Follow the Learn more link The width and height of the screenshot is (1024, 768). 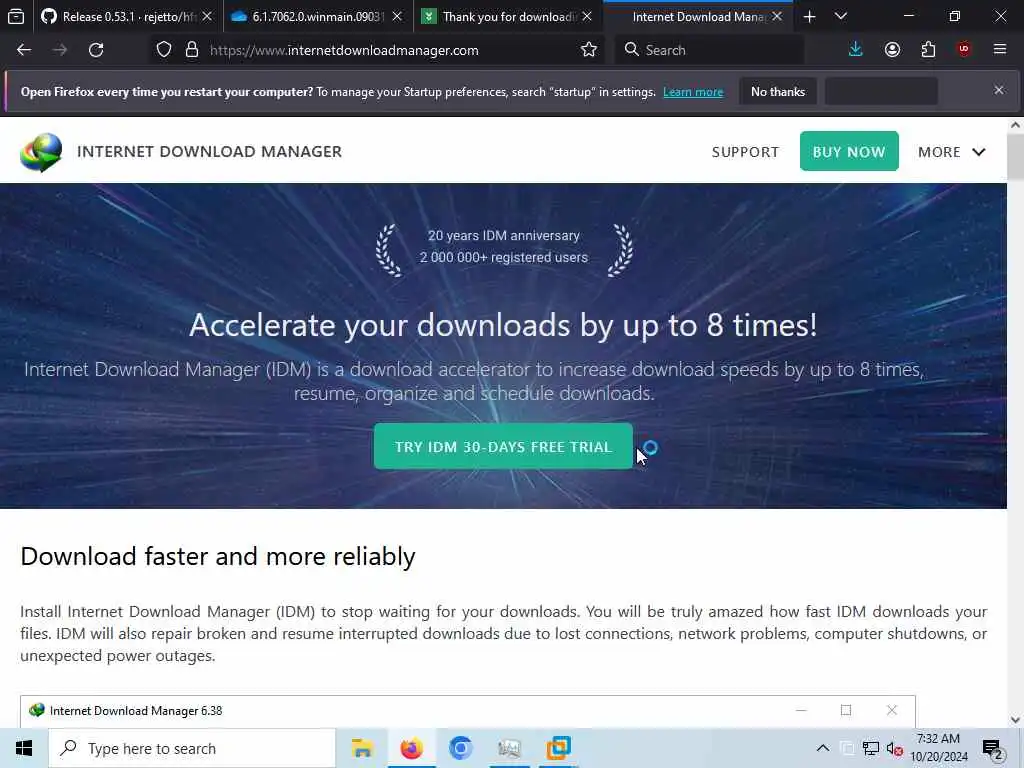click(x=693, y=92)
